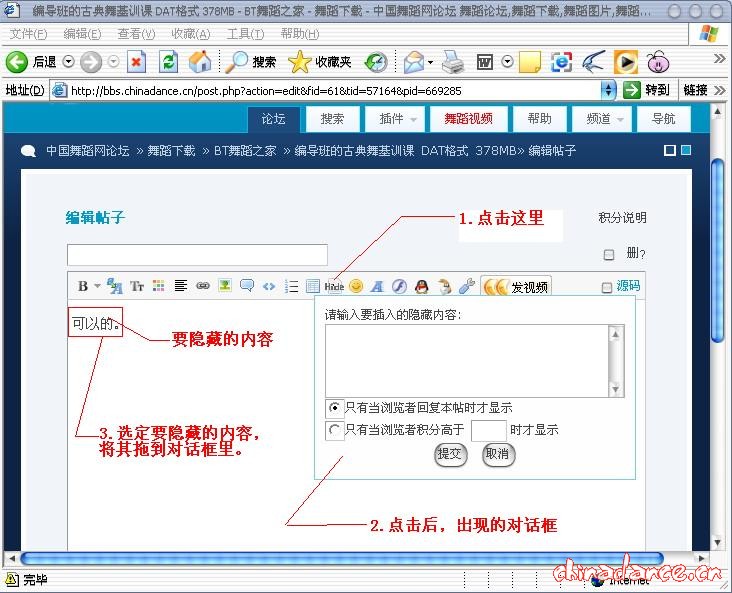The height and width of the screenshot is (593, 732).
Task: Open the Mail envelope icon
Action: point(414,62)
